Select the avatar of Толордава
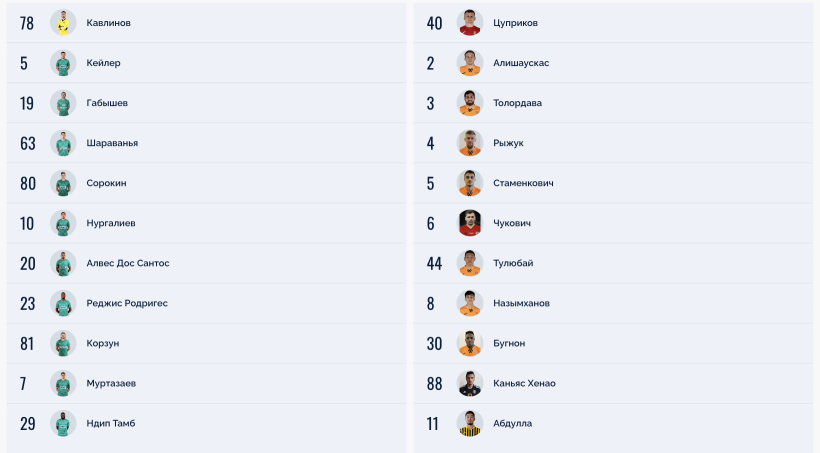This screenshot has width=820, height=453. [x=470, y=103]
